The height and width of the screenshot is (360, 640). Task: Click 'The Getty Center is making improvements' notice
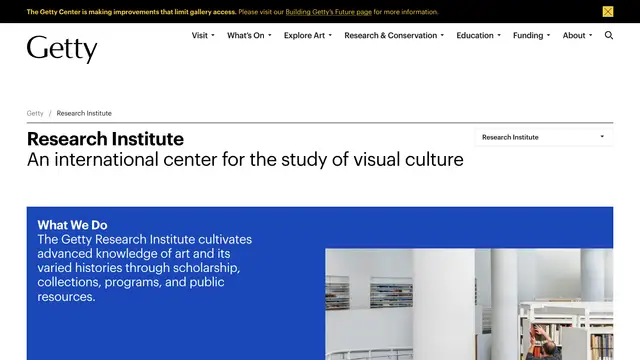131,12
